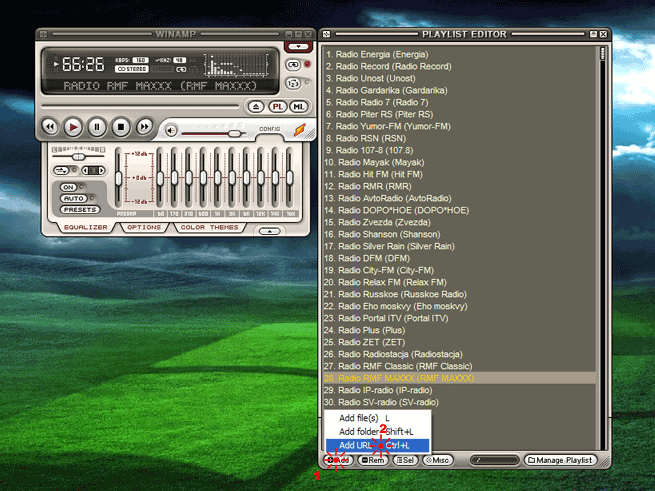The height and width of the screenshot is (491, 655).
Task: Open the Misc playlist menu
Action: [x=437, y=460]
